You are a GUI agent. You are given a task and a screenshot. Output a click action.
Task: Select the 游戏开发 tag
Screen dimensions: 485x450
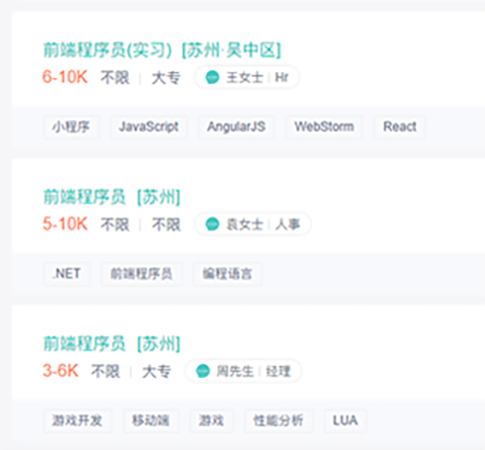pos(77,421)
